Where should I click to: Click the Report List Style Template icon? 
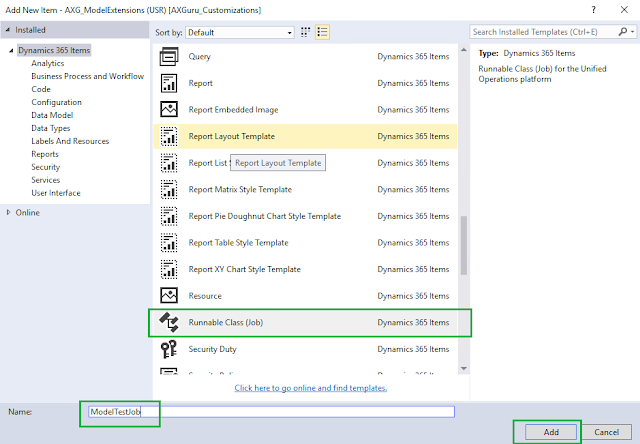(x=169, y=163)
